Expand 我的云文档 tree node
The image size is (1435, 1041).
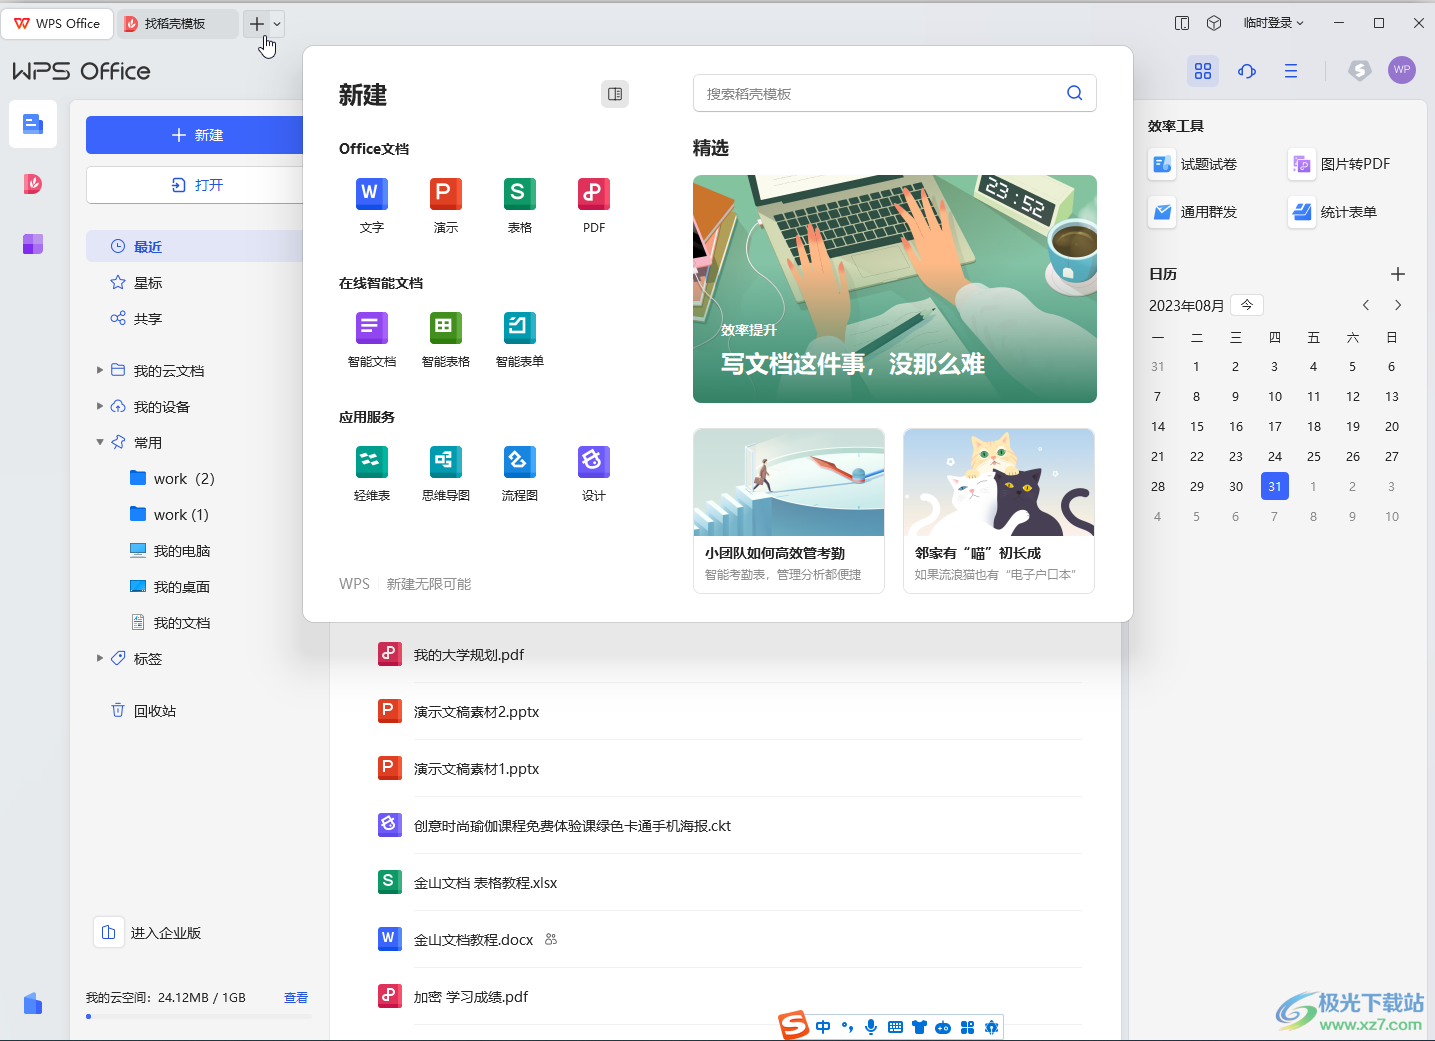tap(100, 370)
